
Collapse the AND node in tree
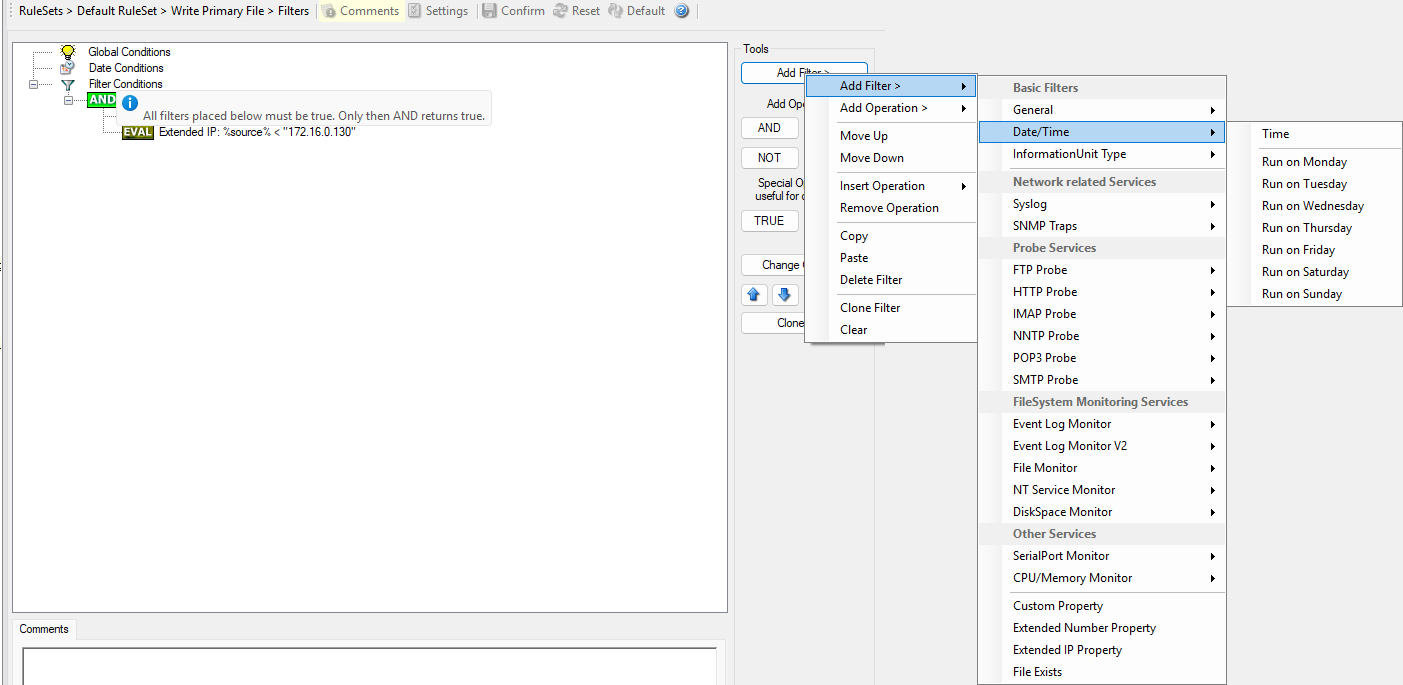[x=68, y=100]
